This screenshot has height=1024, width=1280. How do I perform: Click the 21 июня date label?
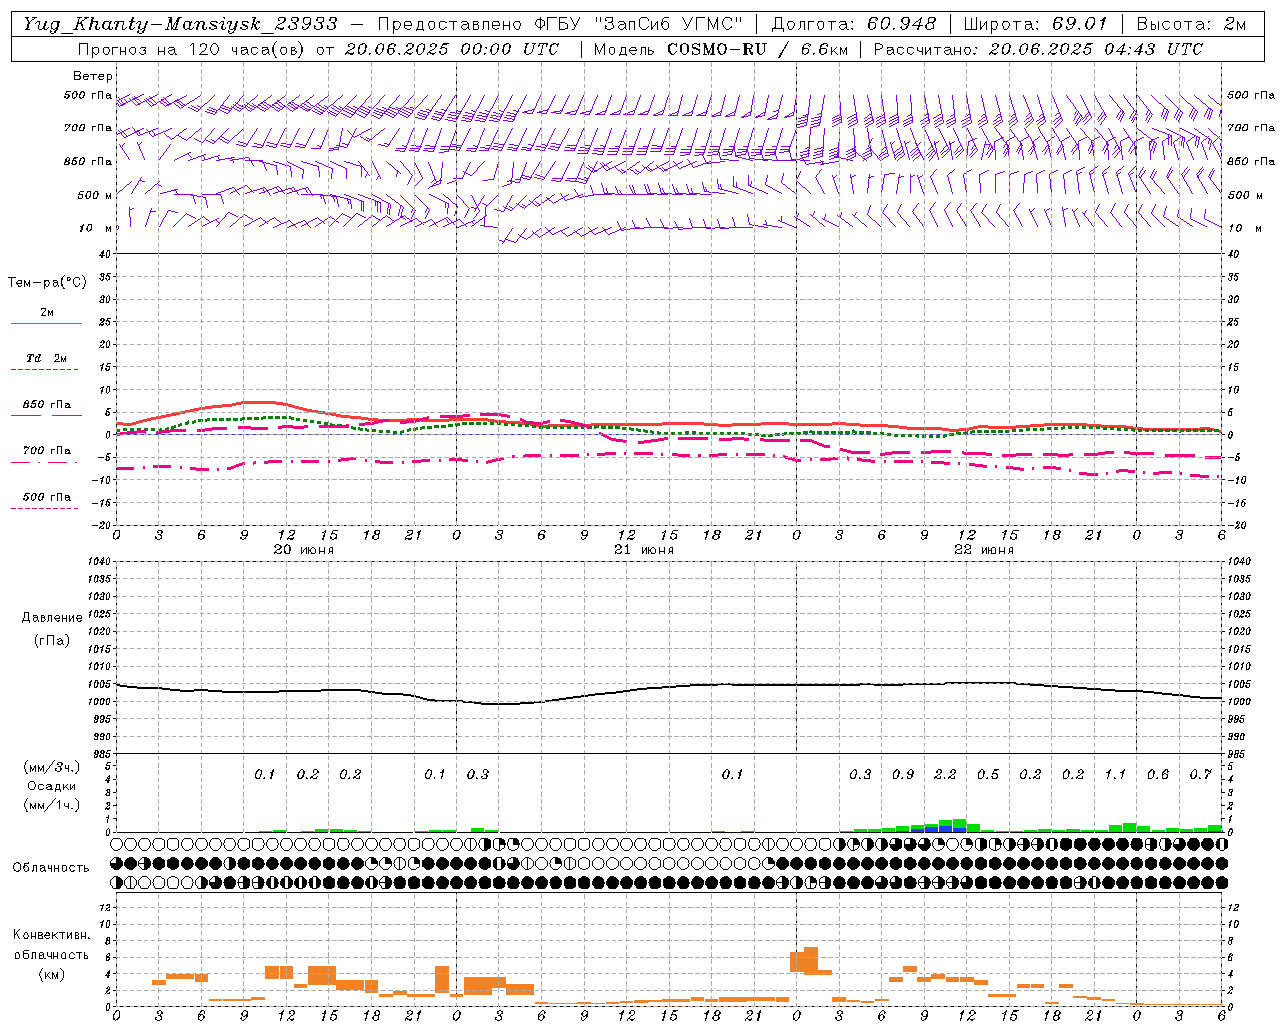[x=644, y=550]
